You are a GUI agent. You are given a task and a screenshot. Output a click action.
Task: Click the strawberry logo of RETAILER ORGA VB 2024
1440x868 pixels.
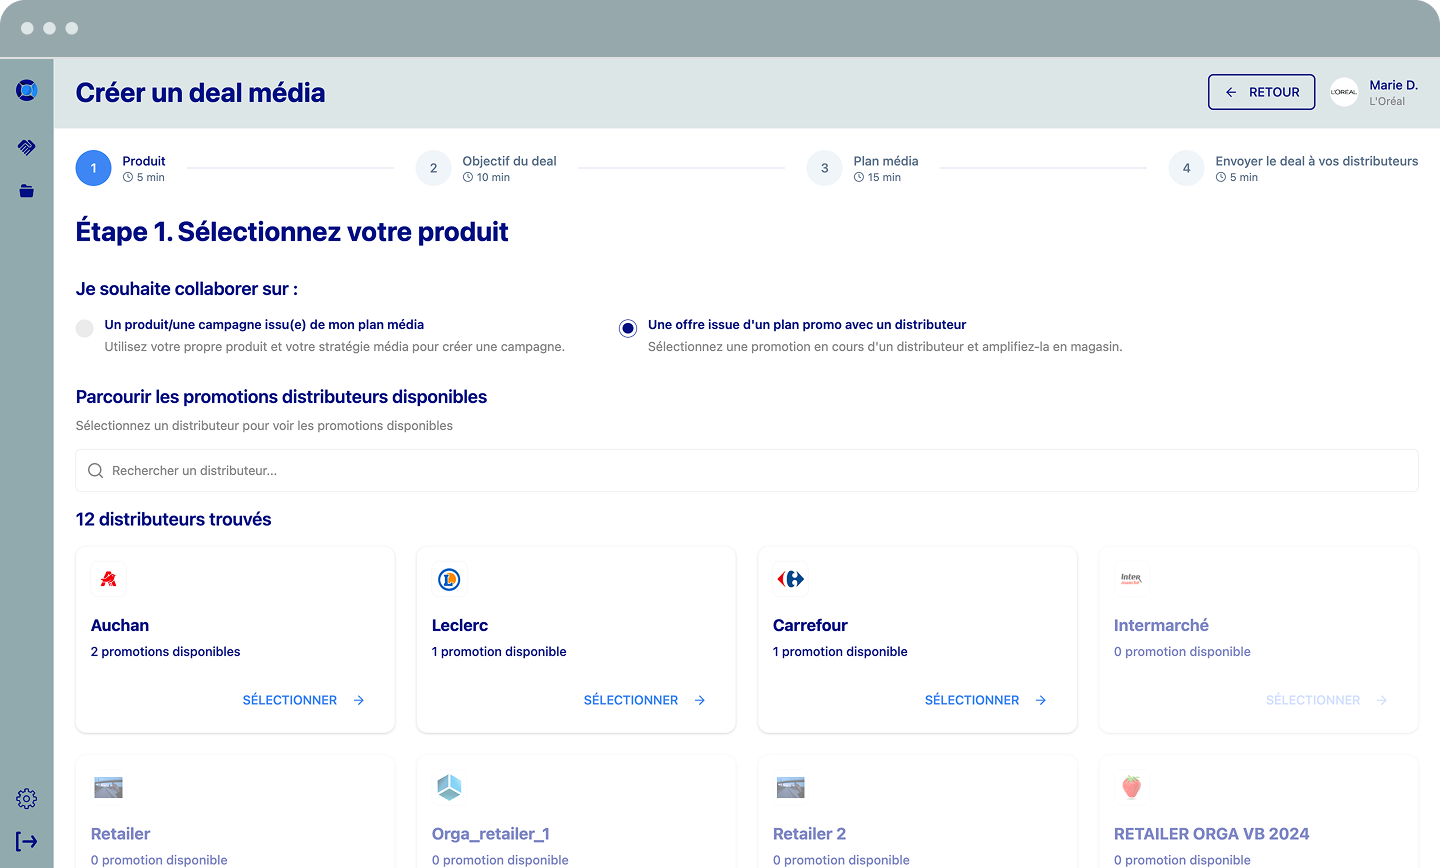(1131, 788)
